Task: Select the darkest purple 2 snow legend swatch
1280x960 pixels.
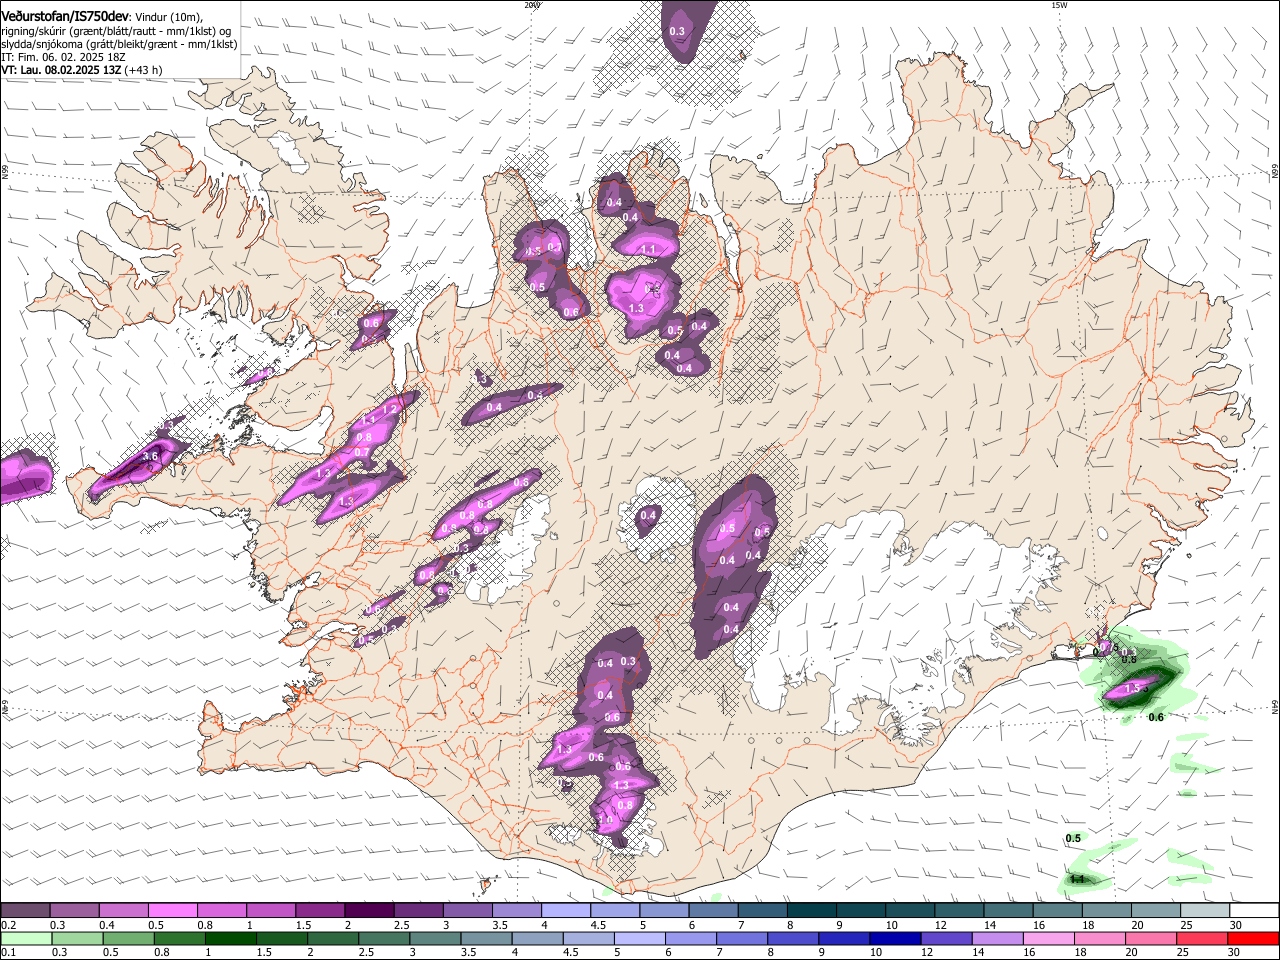Action: point(368,910)
